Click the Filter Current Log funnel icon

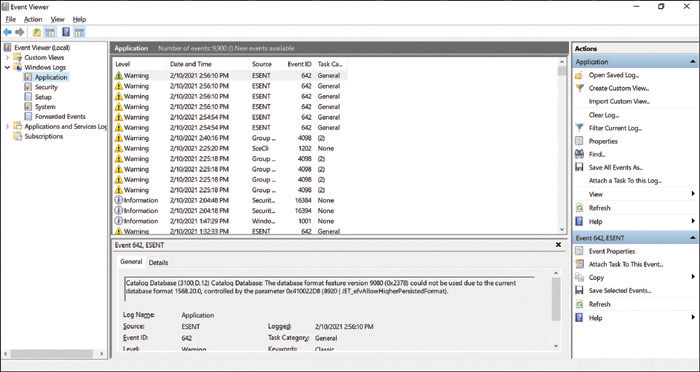coord(579,128)
